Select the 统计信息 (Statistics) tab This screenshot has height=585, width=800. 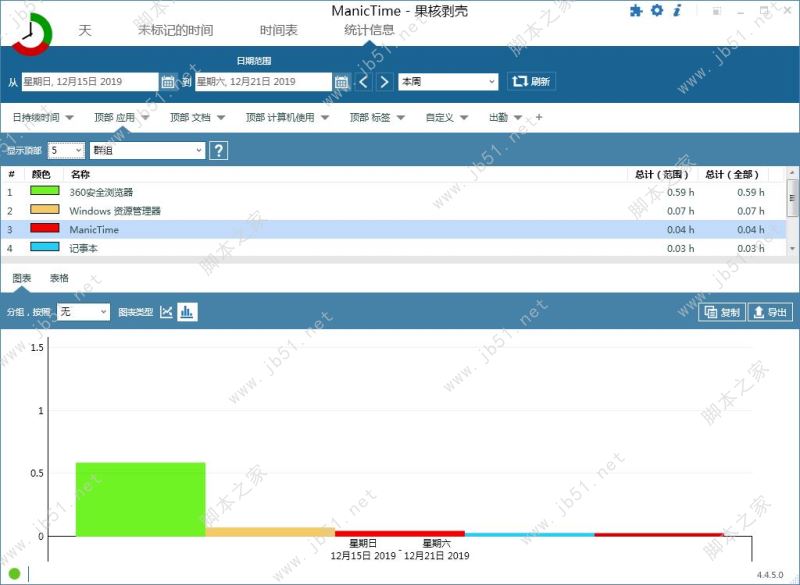(x=369, y=30)
